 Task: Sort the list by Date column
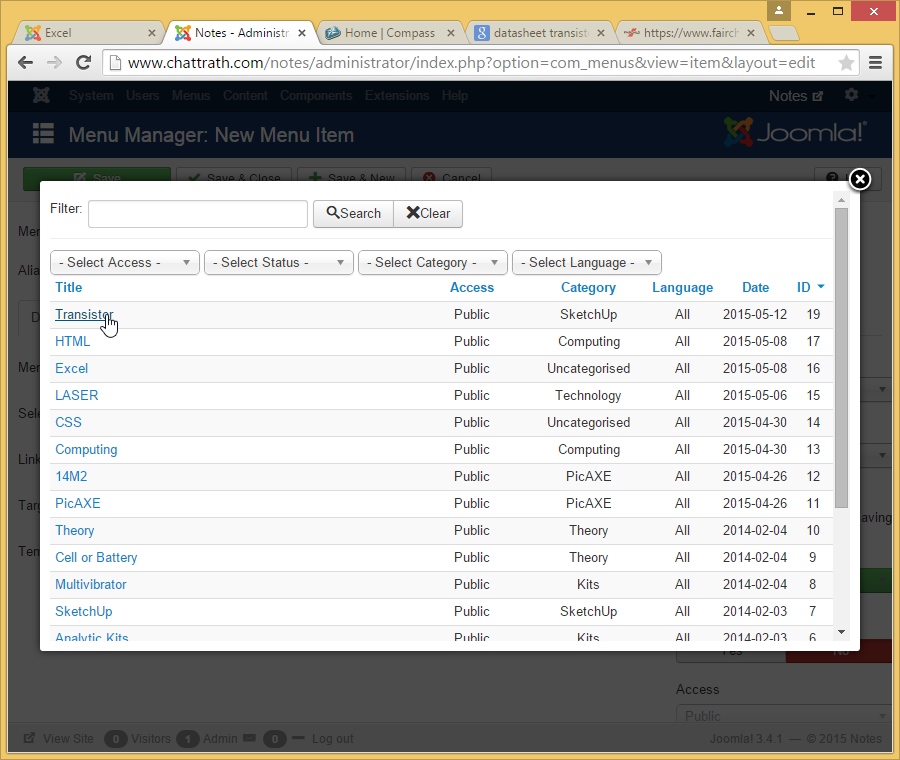[755, 287]
